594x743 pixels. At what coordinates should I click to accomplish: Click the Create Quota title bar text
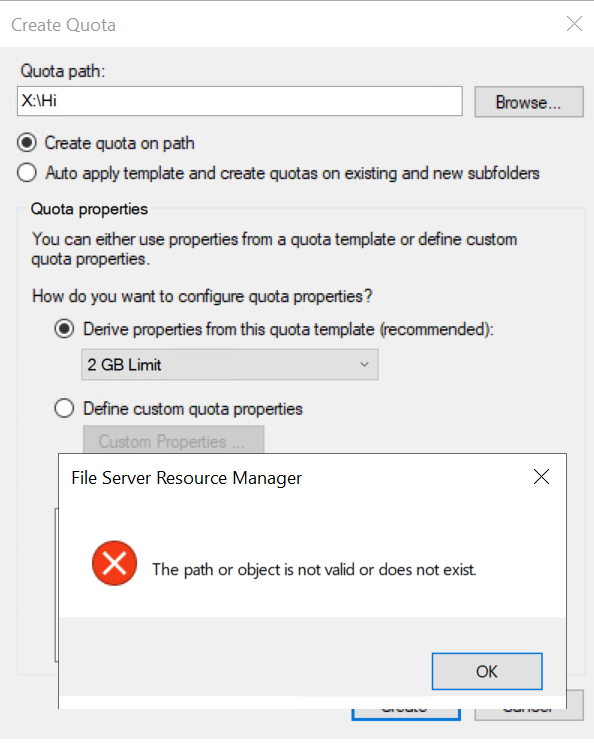click(x=63, y=25)
